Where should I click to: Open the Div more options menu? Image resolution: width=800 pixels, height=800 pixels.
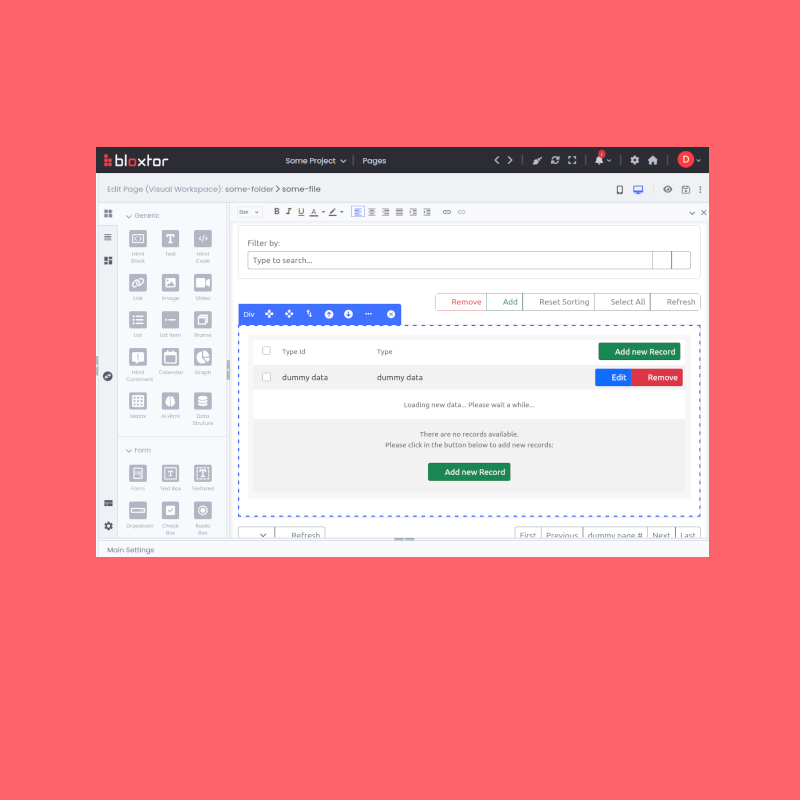pos(368,314)
